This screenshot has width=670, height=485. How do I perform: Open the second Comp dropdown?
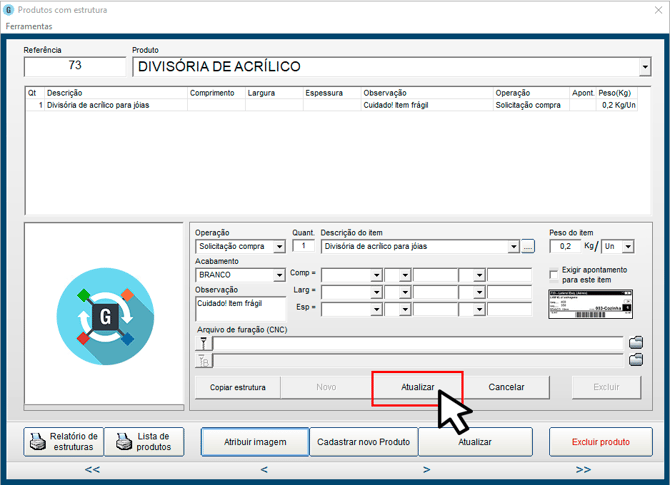[405, 275]
